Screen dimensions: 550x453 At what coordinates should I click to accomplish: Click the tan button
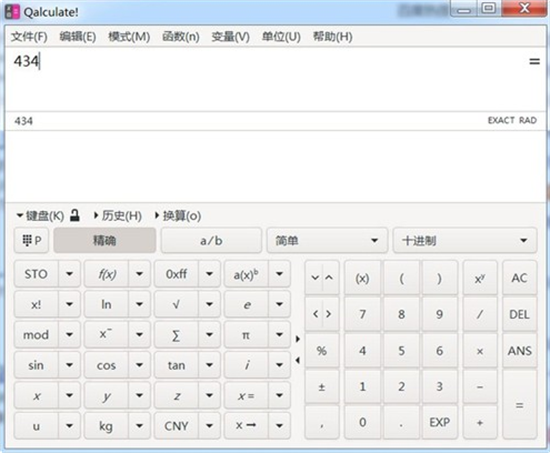[x=176, y=365]
